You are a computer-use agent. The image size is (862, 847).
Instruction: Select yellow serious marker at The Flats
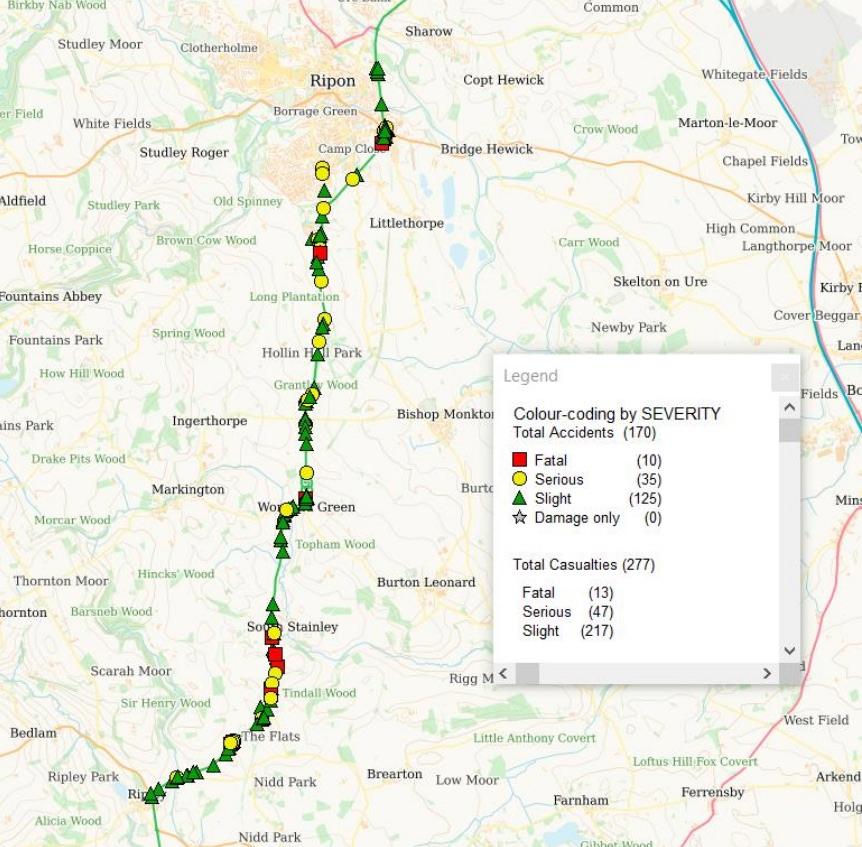click(231, 742)
